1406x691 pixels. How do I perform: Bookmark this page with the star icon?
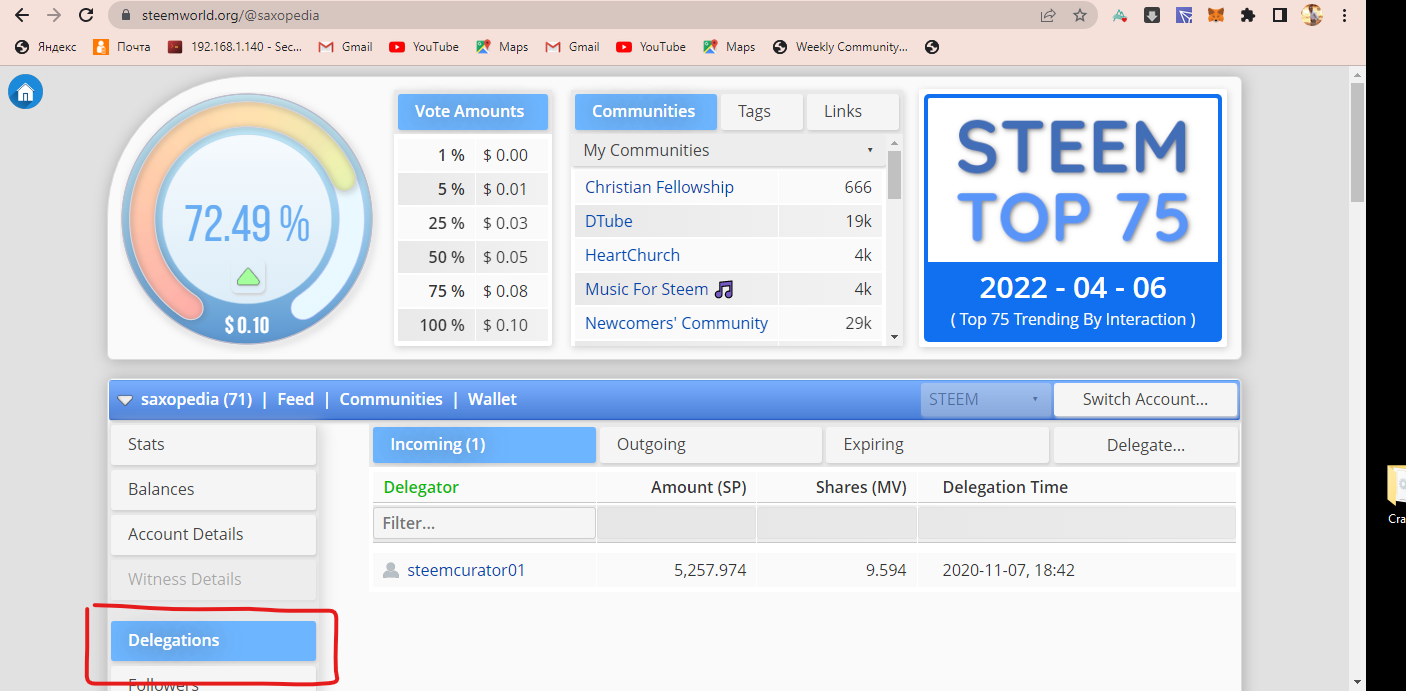point(1080,16)
